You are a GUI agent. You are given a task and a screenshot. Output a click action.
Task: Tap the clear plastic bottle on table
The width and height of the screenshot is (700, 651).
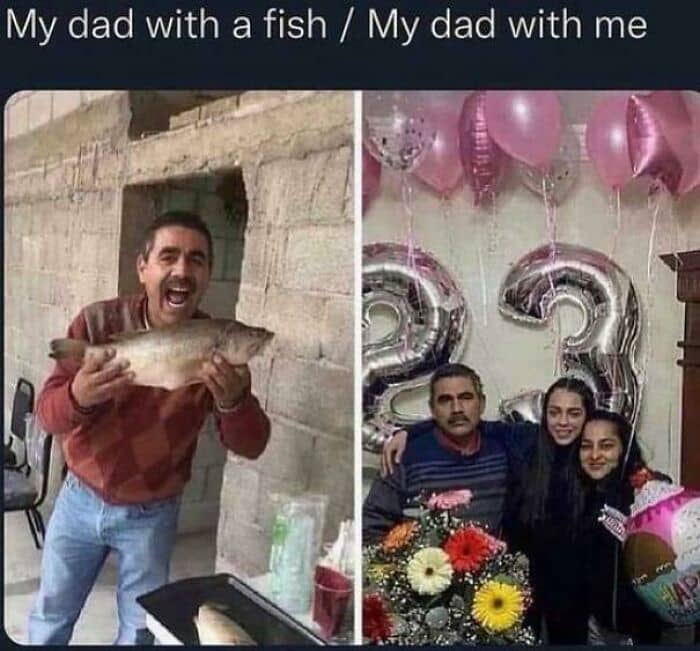[x=291, y=560]
